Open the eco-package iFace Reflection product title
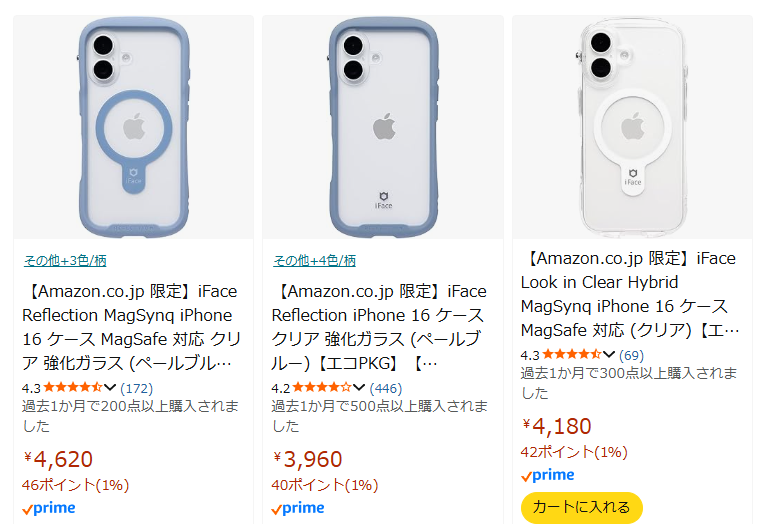The height and width of the screenshot is (524, 757). click(379, 327)
